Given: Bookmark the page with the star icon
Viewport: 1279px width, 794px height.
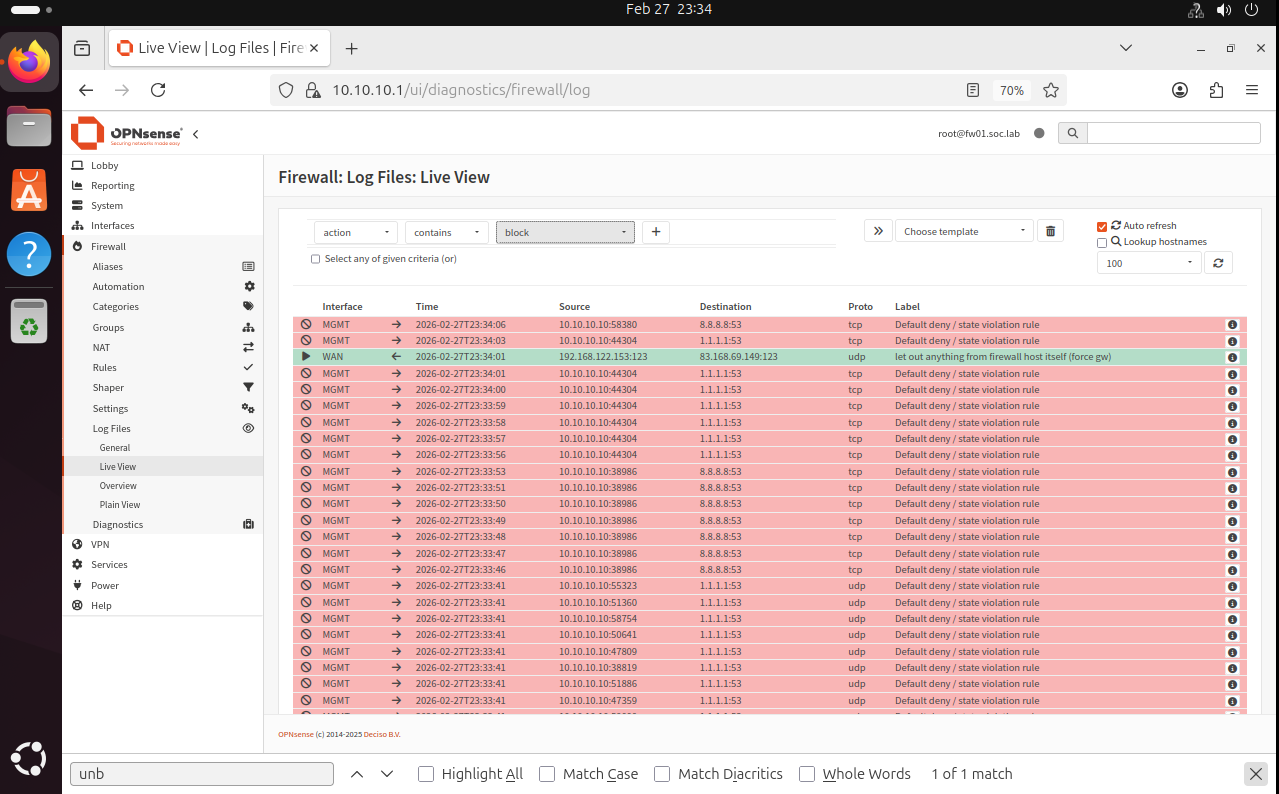Looking at the screenshot, I should 1051,90.
